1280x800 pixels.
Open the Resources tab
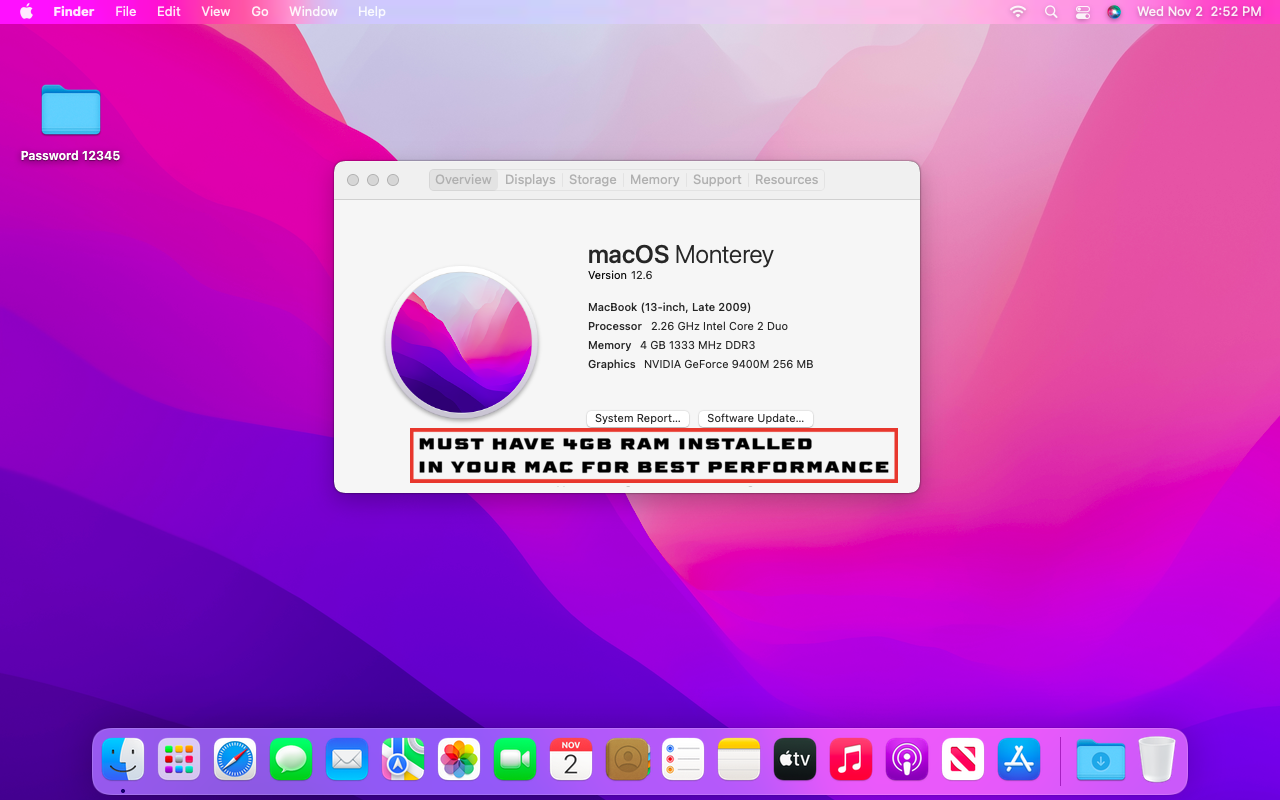tap(786, 180)
